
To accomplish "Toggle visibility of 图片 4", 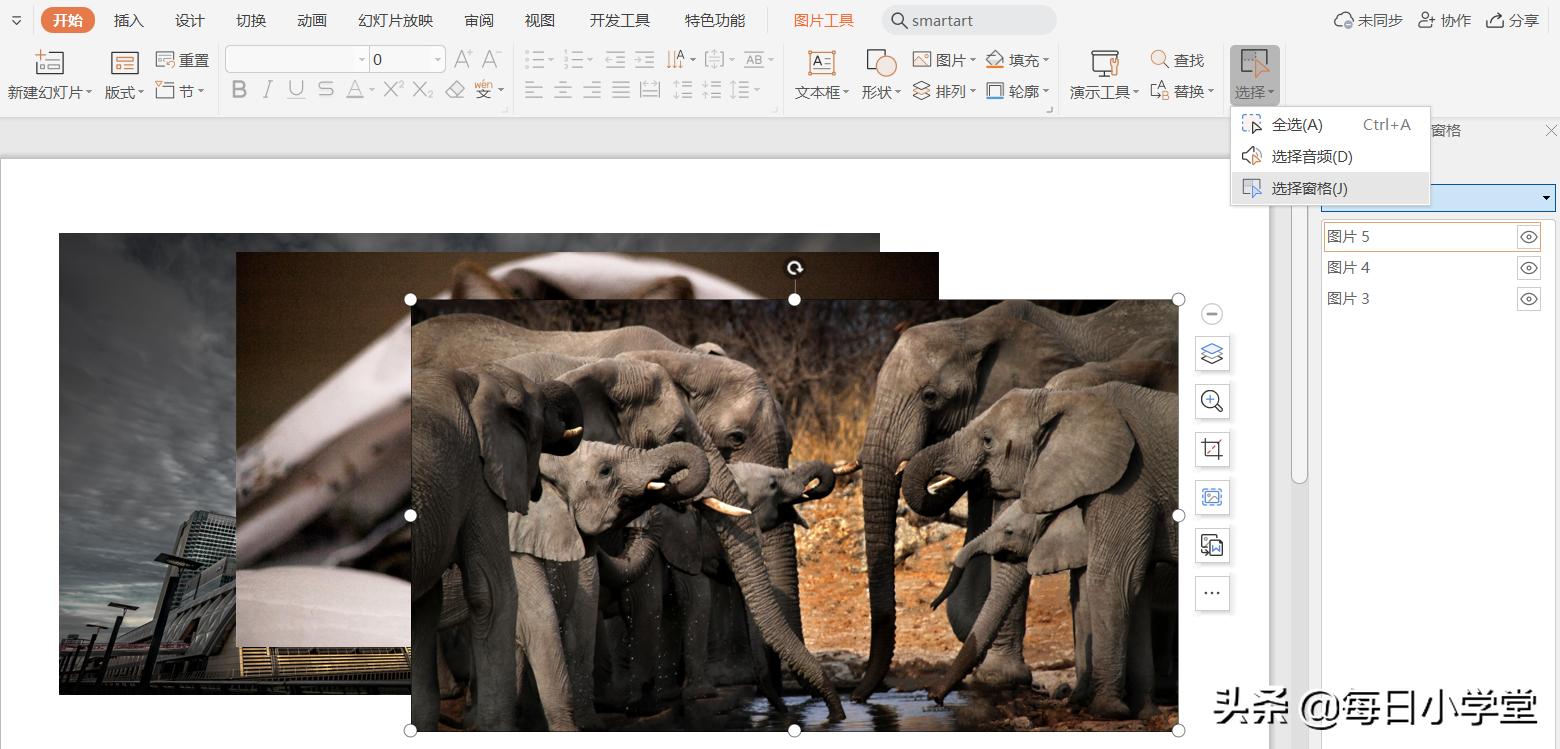I will pos(1528,268).
